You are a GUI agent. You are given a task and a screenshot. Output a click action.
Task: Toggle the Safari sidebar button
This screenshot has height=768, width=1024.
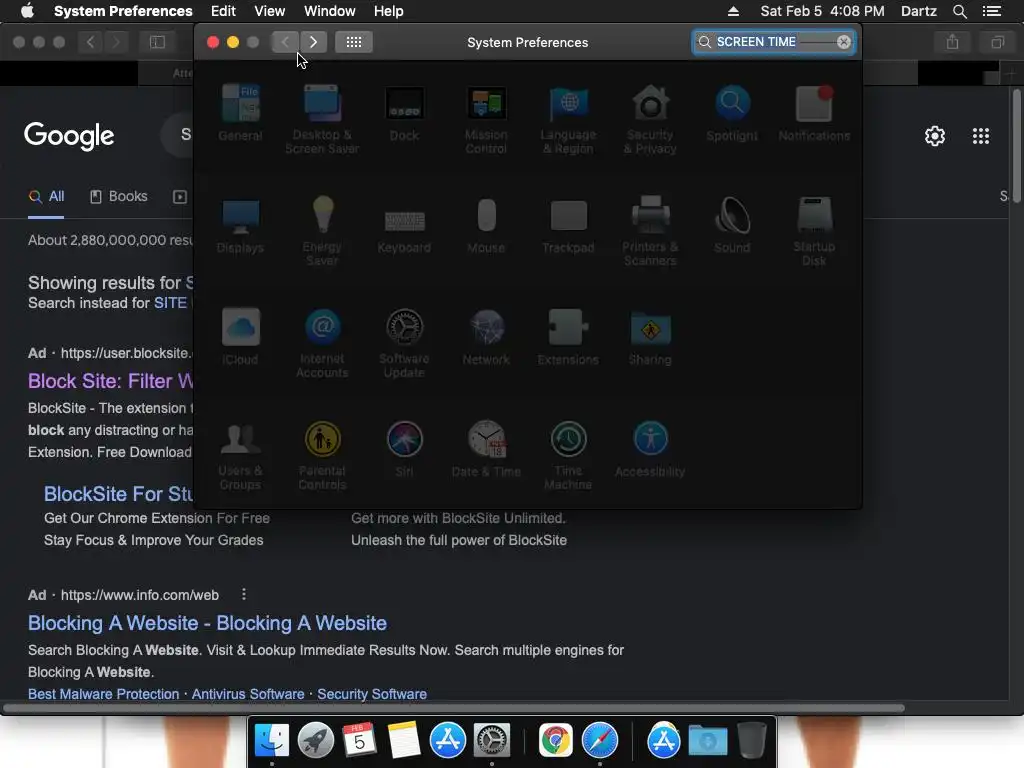[157, 42]
